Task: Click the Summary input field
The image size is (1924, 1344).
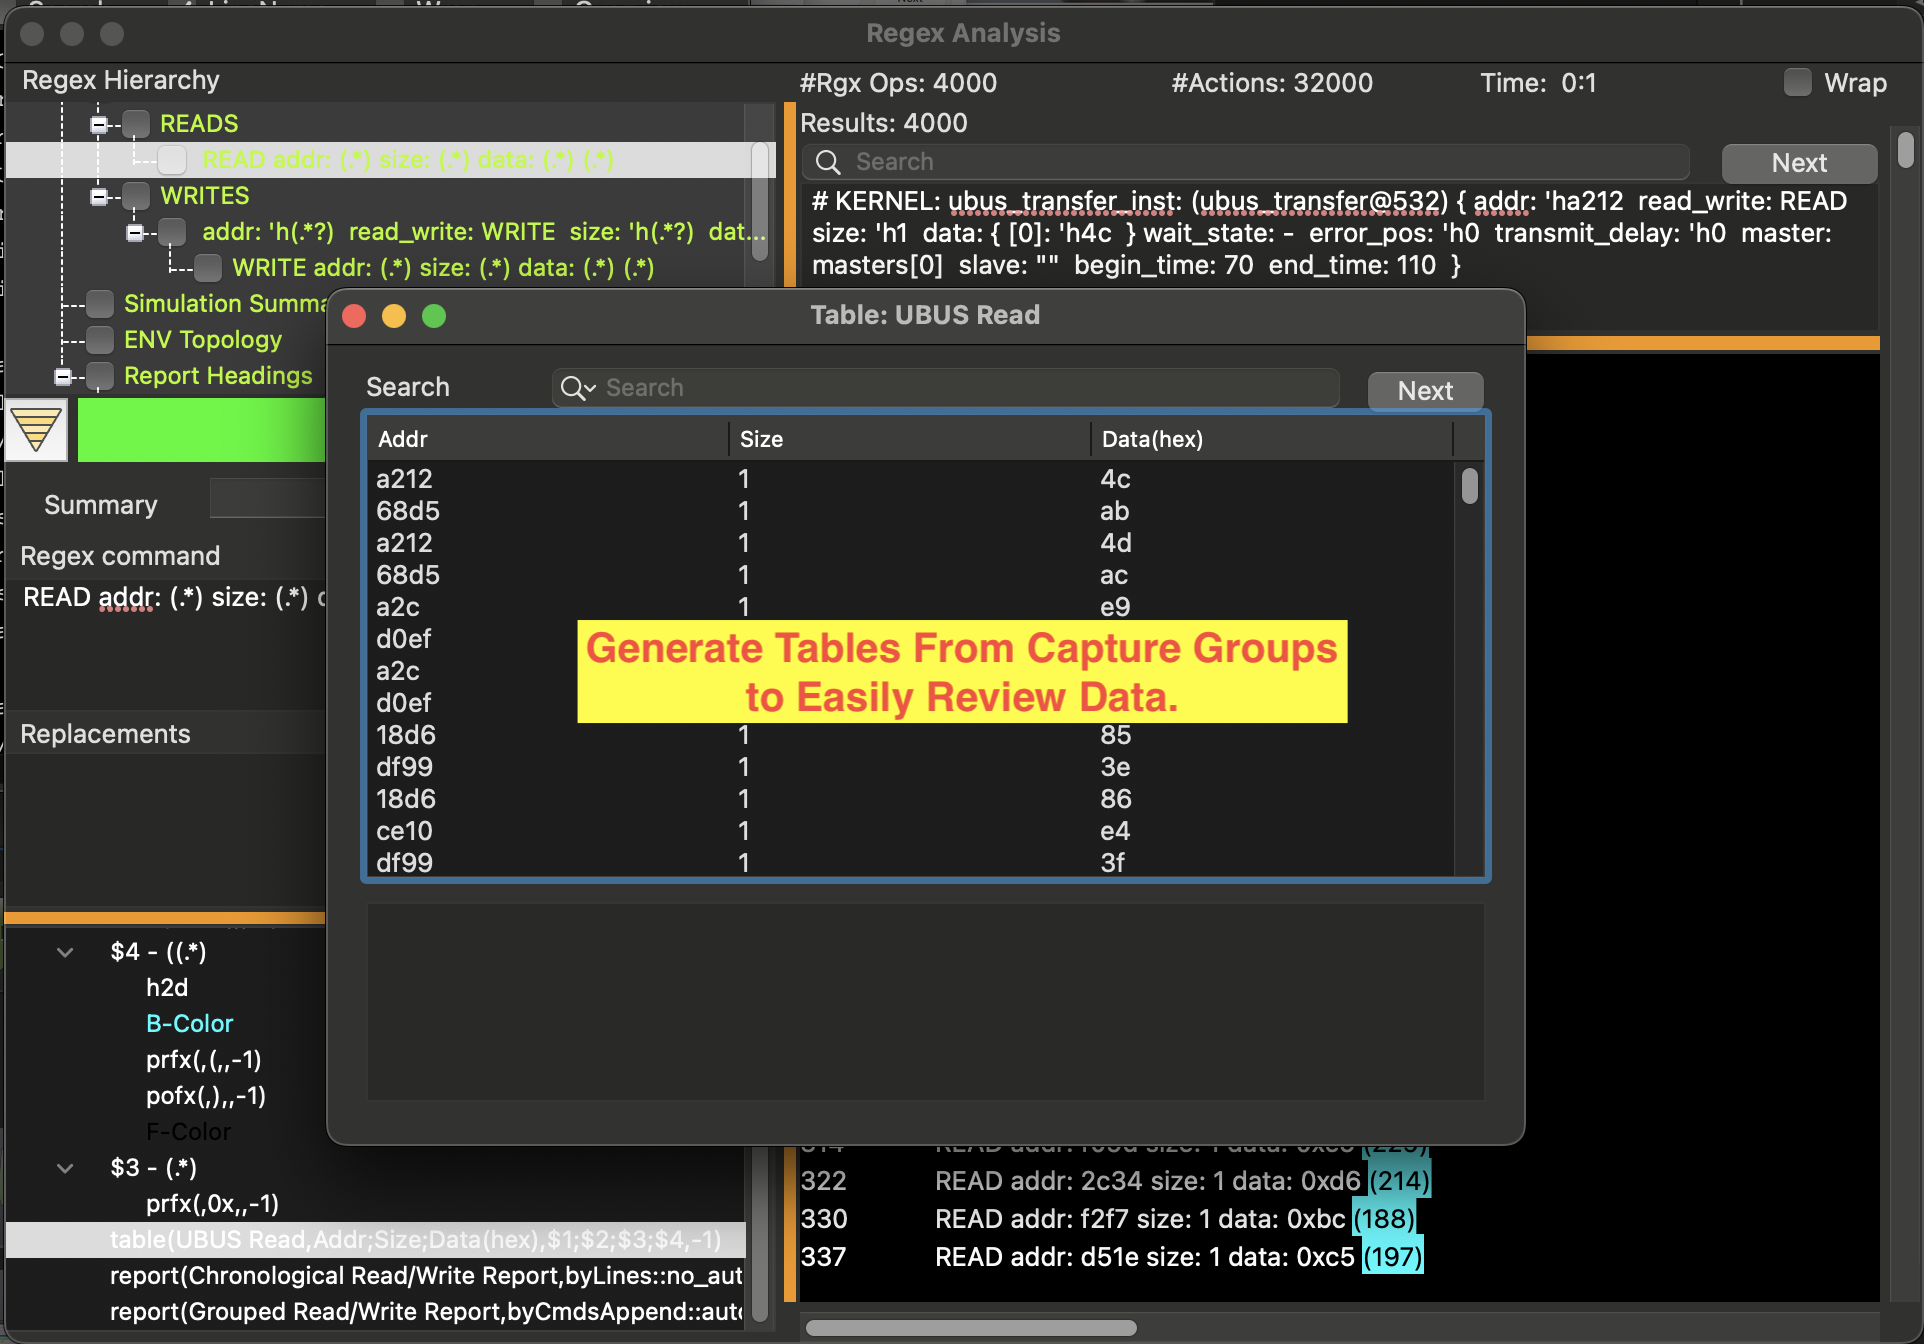Action: (x=267, y=498)
